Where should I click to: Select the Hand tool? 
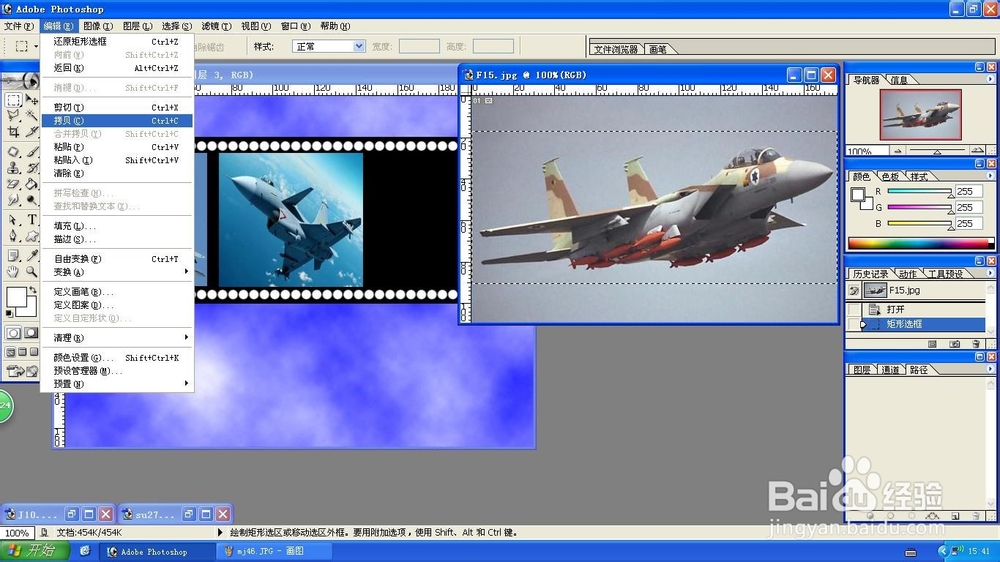[13, 272]
